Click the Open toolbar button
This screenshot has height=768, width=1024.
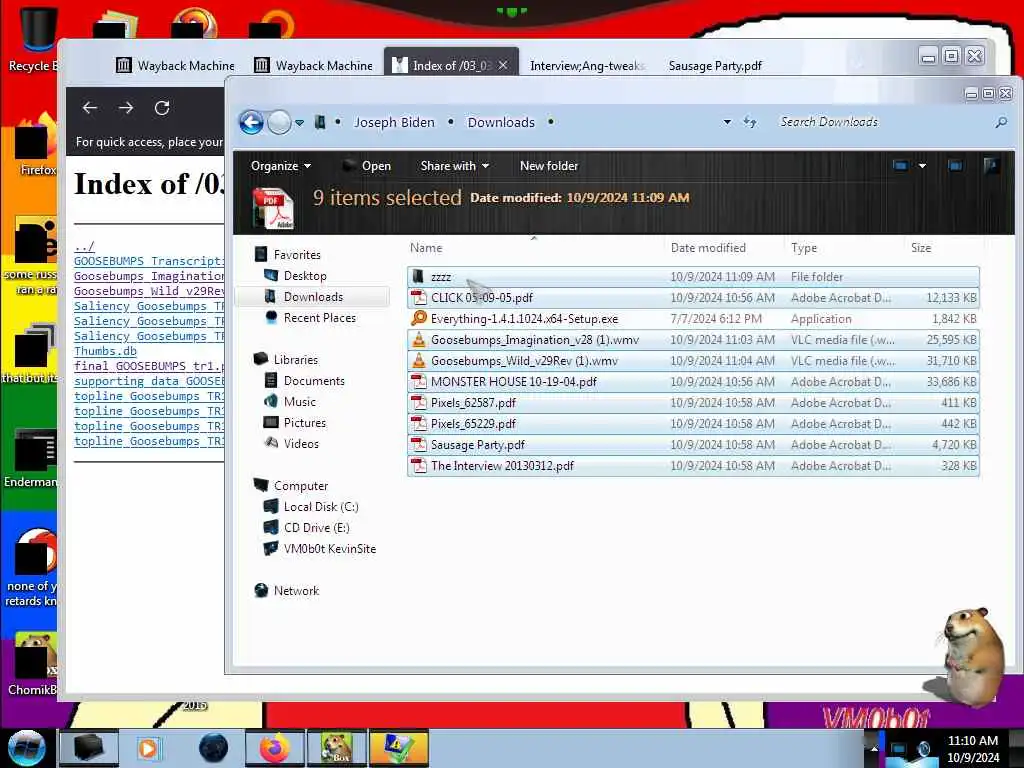tap(367, 166)
